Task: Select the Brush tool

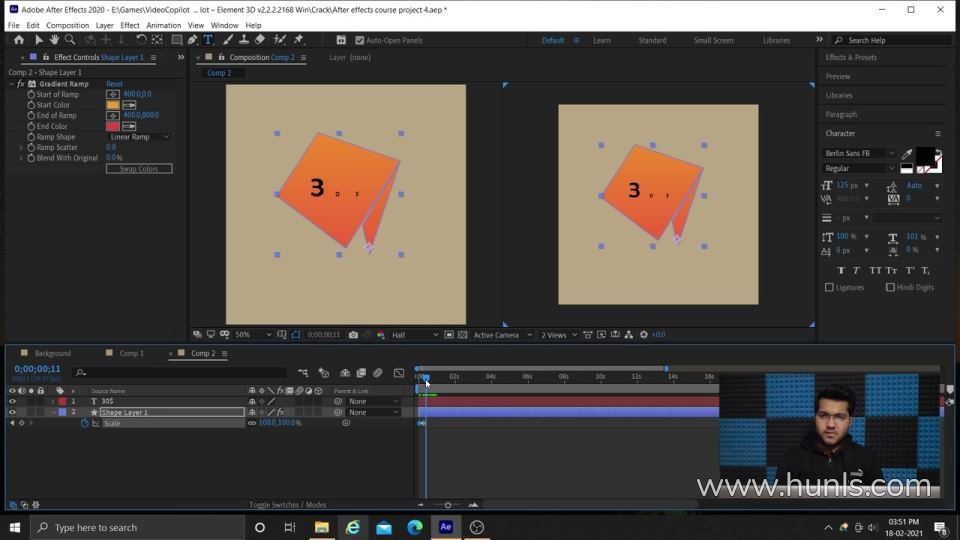Action: click(228, 40)
